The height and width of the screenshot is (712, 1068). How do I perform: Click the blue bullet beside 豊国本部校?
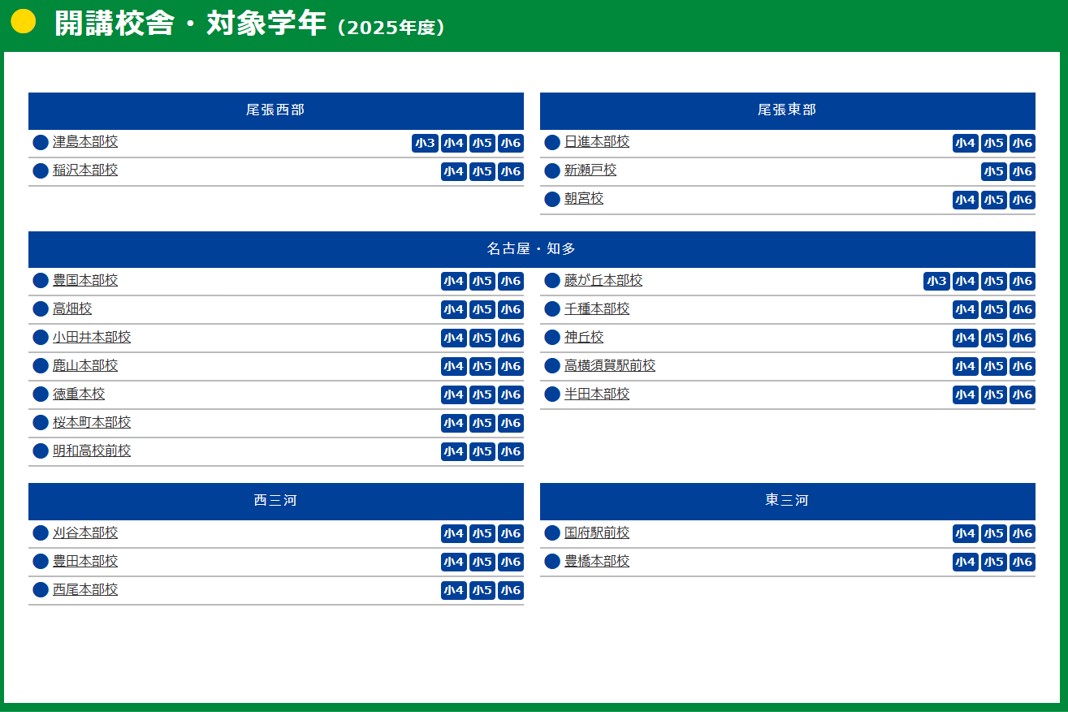click(x=41, y=281)
